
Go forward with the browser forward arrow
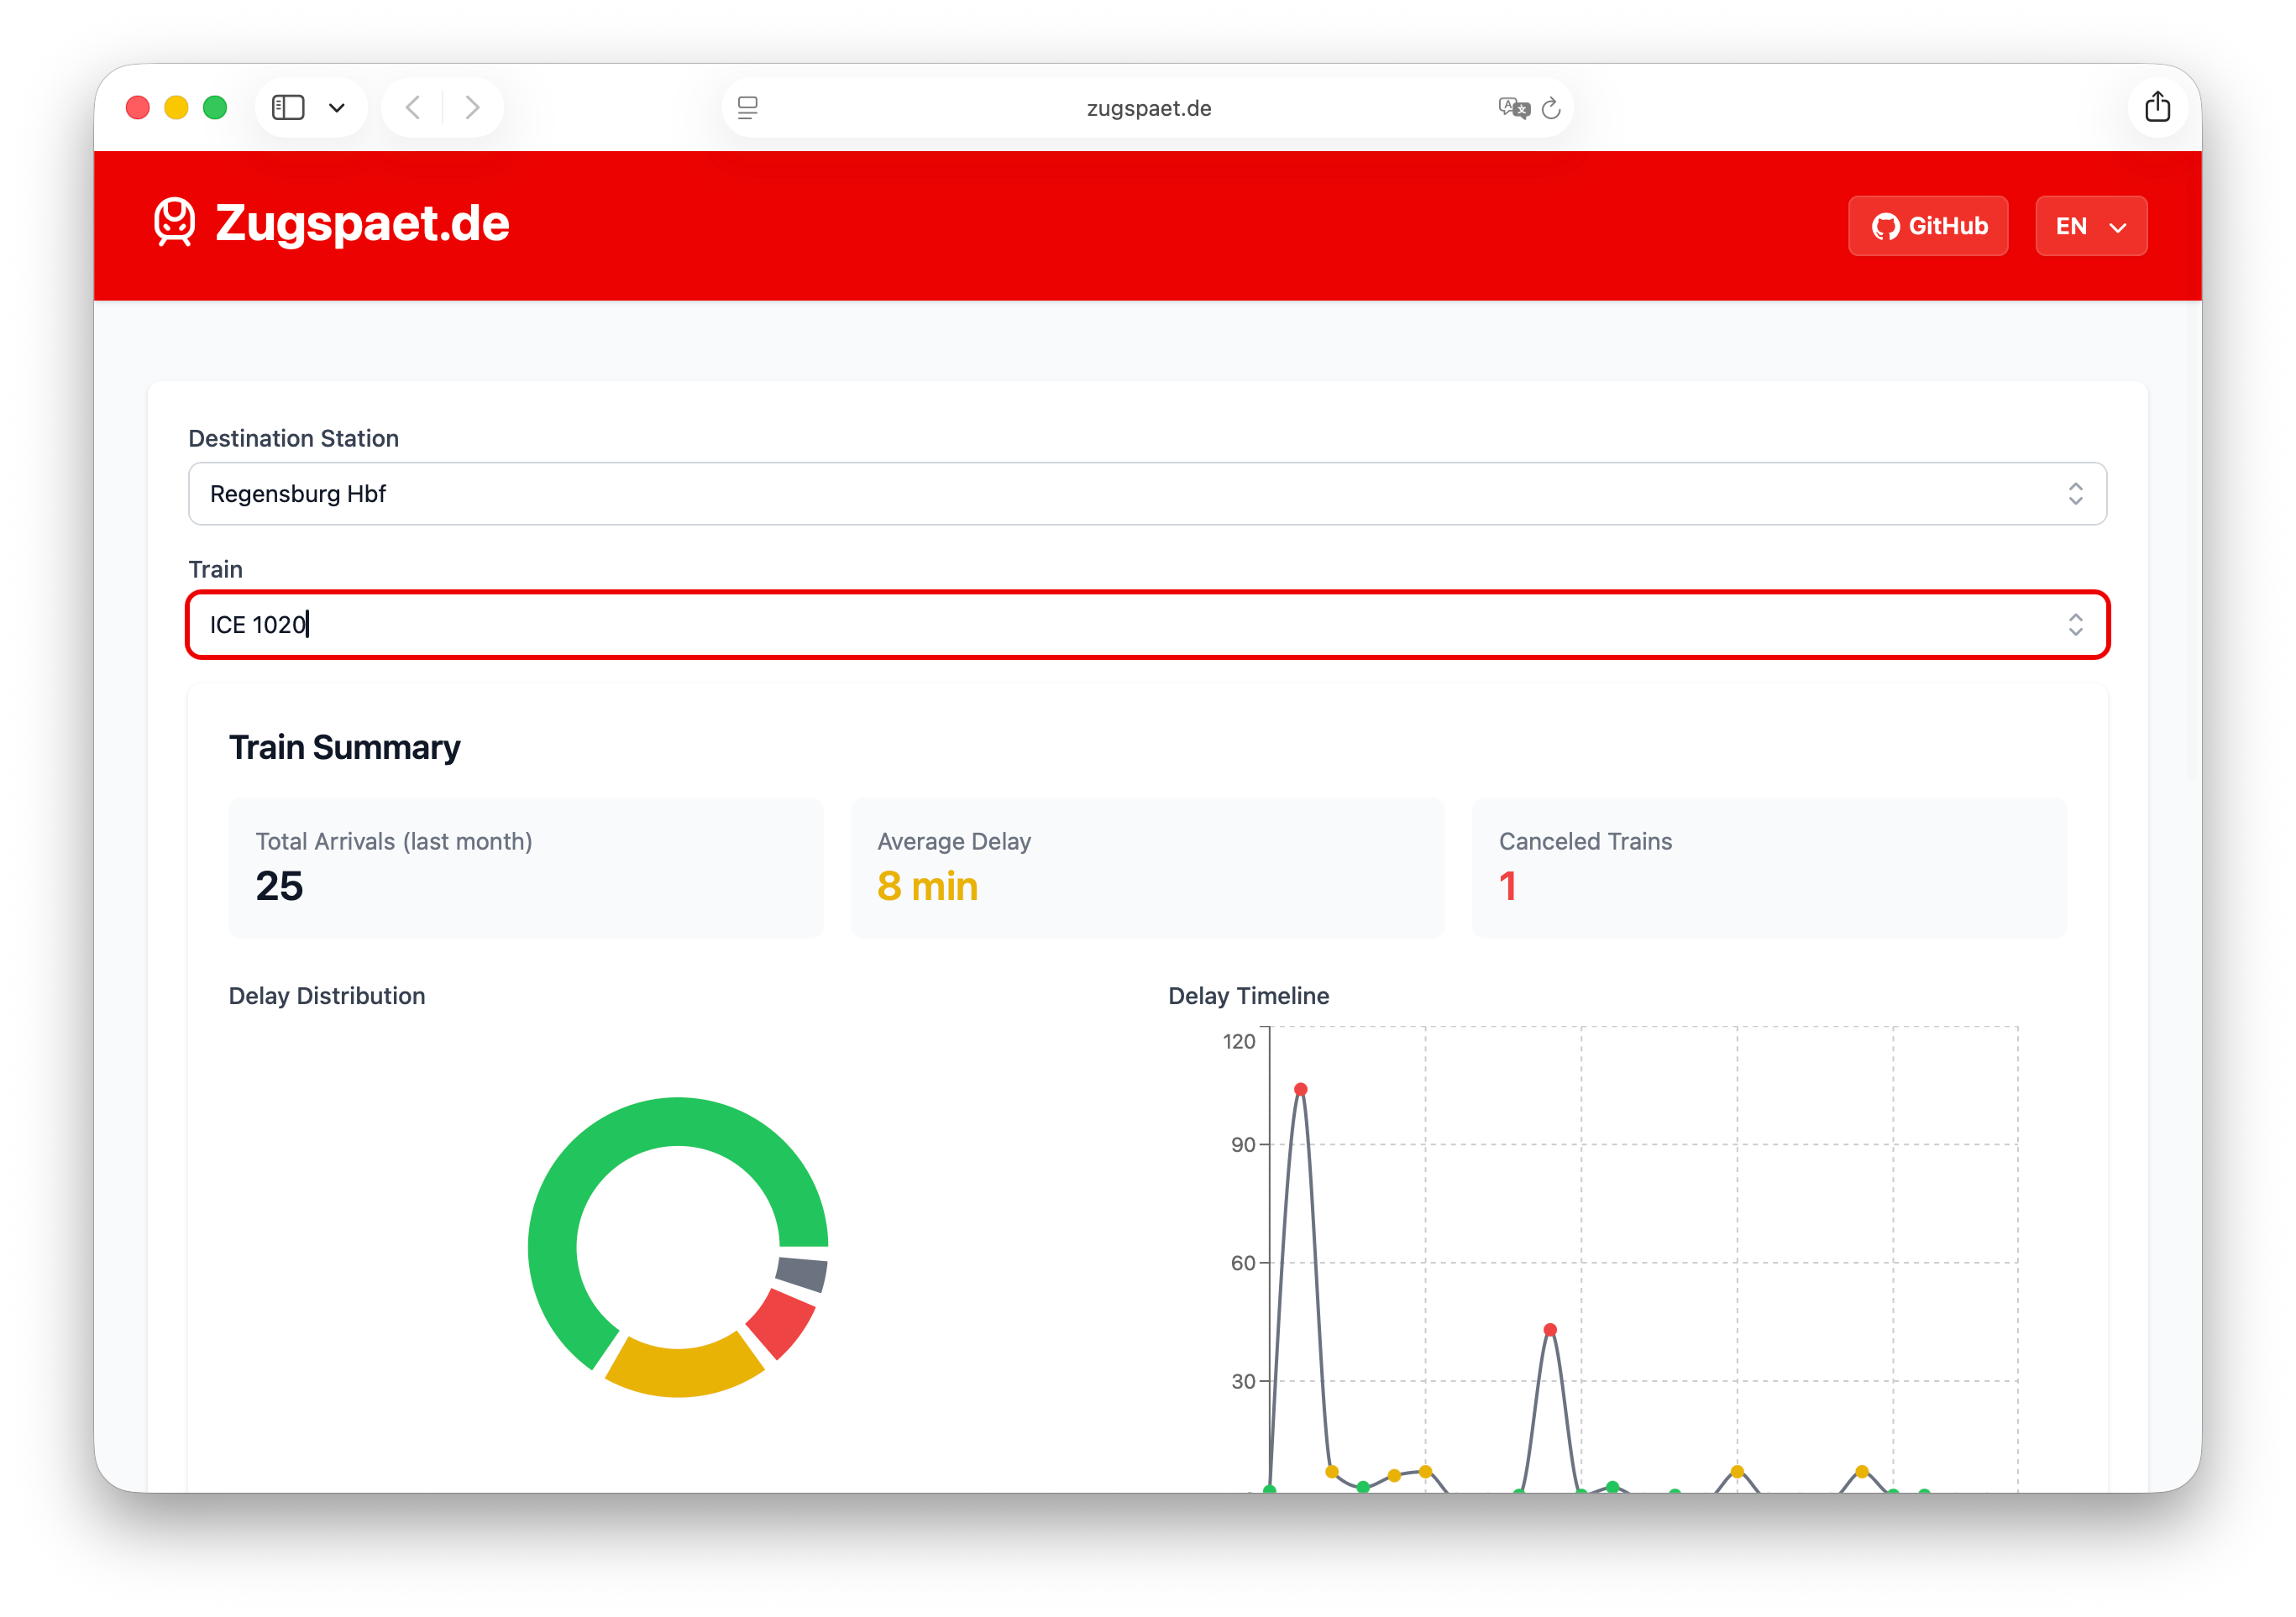[x=473, y=108]
